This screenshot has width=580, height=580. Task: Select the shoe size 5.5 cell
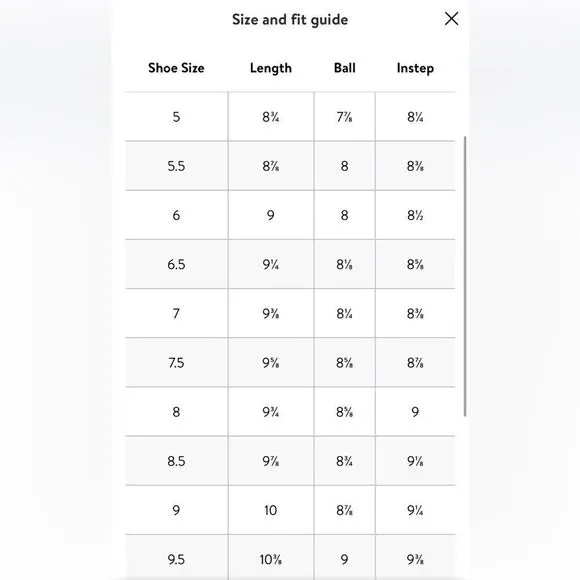[x=176, y=166]
